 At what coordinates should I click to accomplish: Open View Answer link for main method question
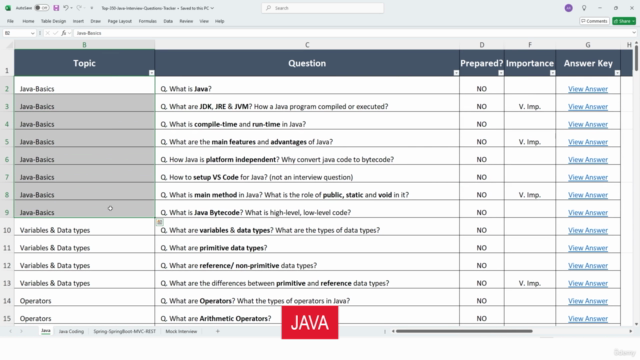pyautogui.click(x=588, y=195)
